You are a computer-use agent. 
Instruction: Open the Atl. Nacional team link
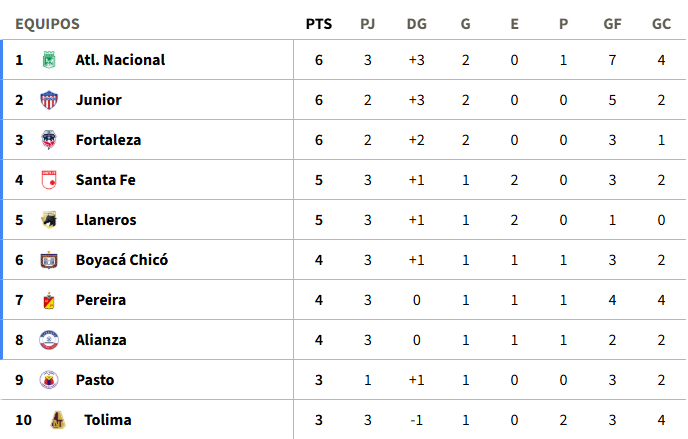(120, 60)
